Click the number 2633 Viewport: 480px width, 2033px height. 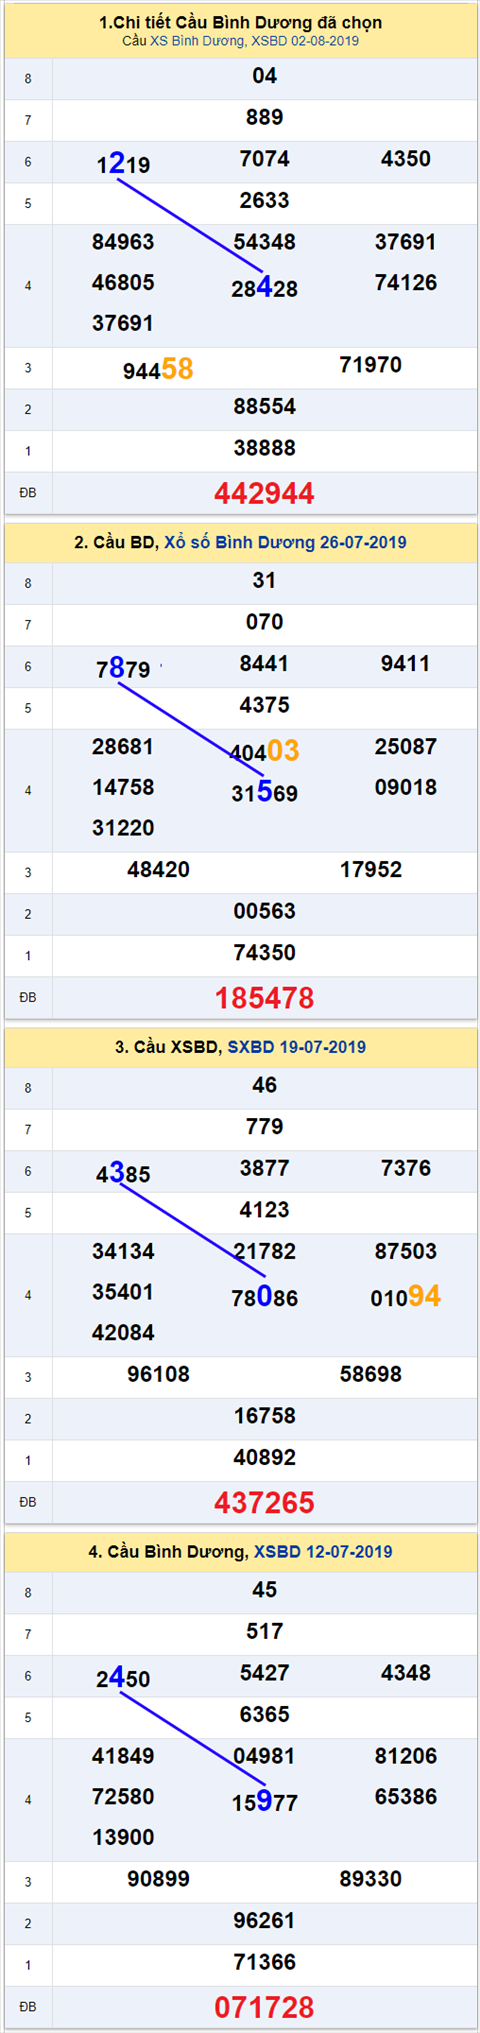[264, 200]
